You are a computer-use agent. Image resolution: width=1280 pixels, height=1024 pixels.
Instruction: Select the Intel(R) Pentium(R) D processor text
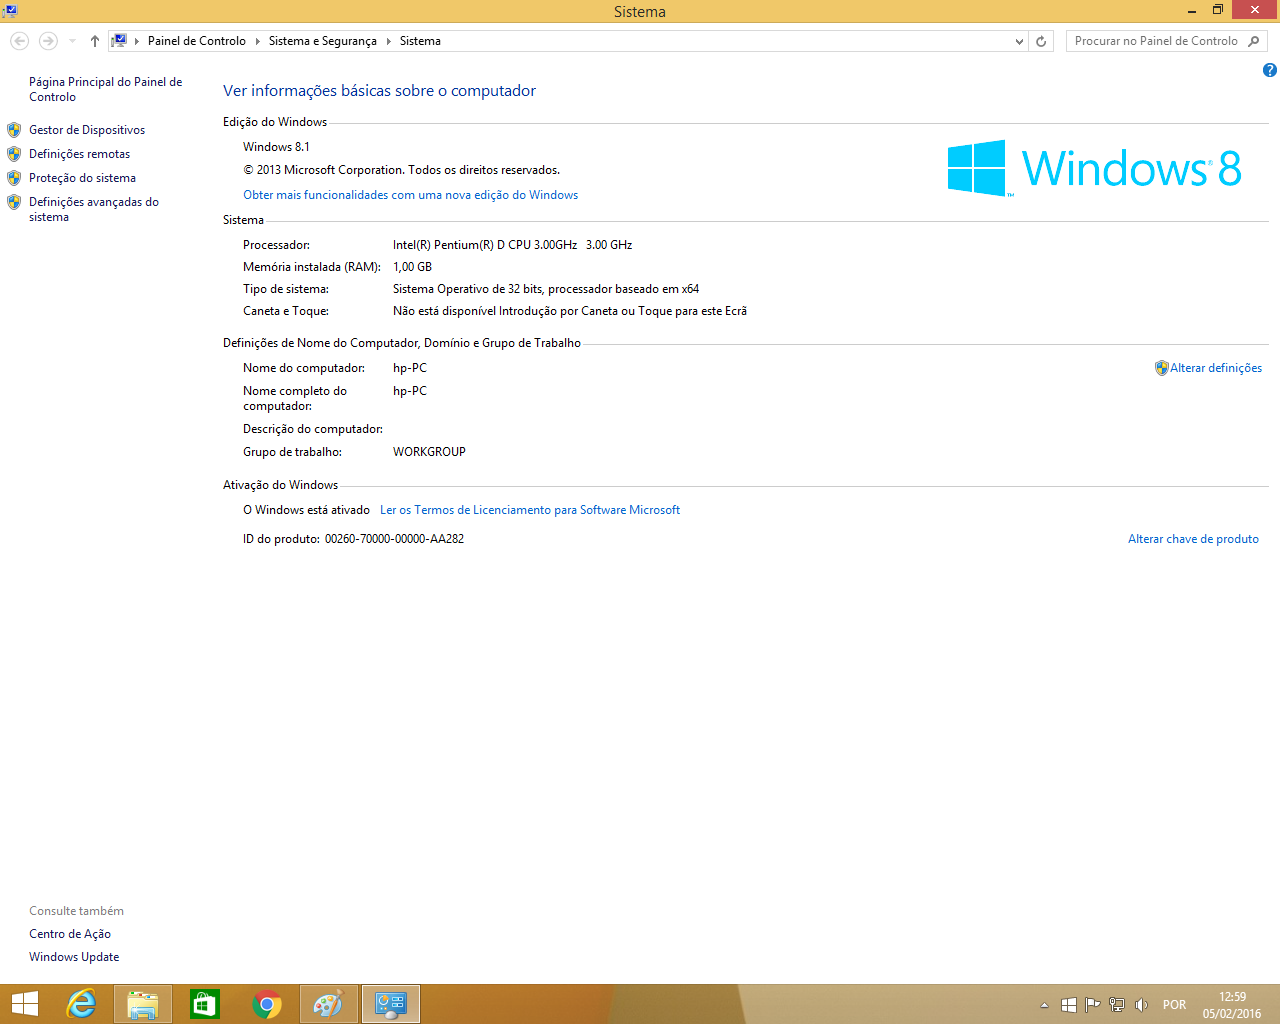coord(512,245)
